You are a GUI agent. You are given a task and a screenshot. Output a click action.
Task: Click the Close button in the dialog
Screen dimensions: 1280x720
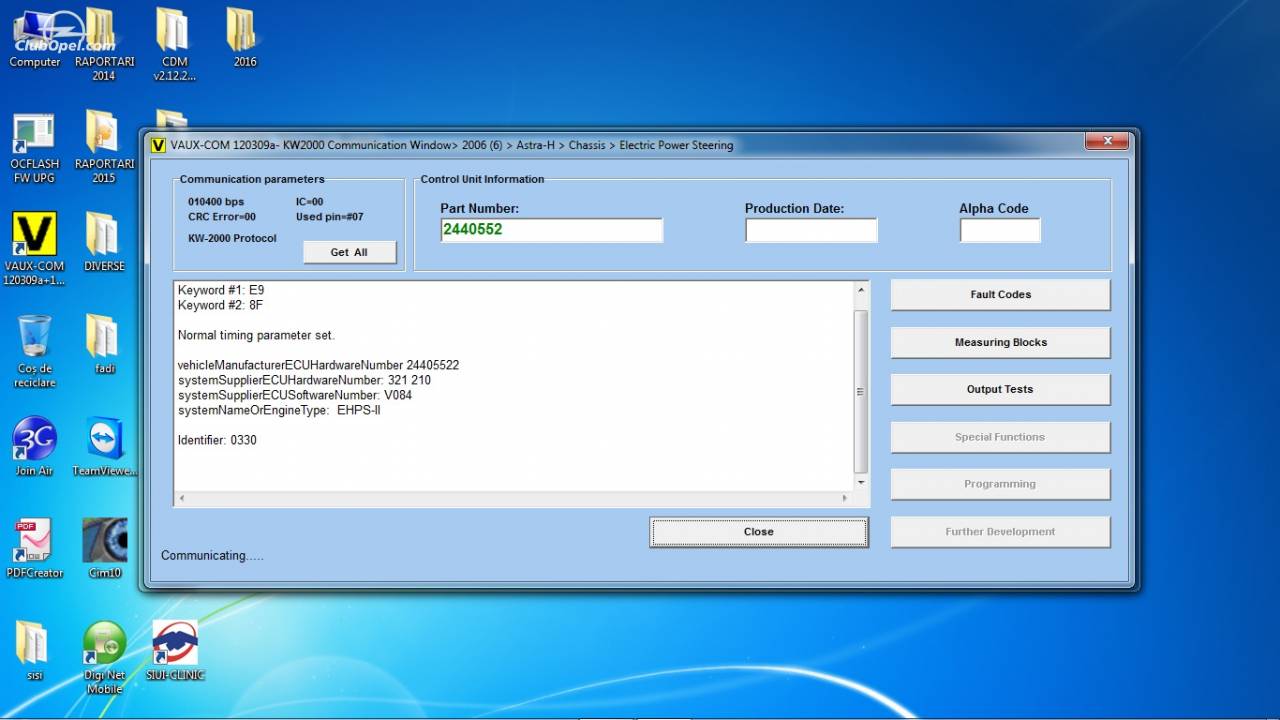(x=759, y=532)
